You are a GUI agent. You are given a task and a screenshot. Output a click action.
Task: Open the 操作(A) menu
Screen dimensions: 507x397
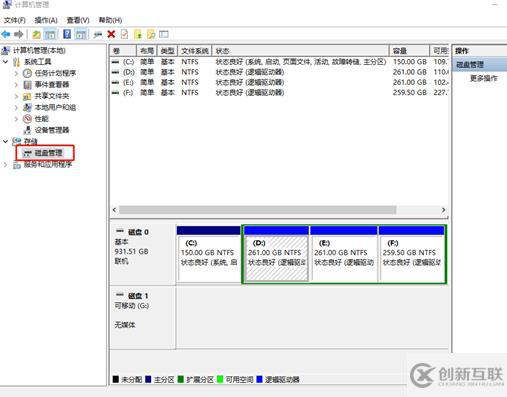pyautogui.click(x=46, y=20)
